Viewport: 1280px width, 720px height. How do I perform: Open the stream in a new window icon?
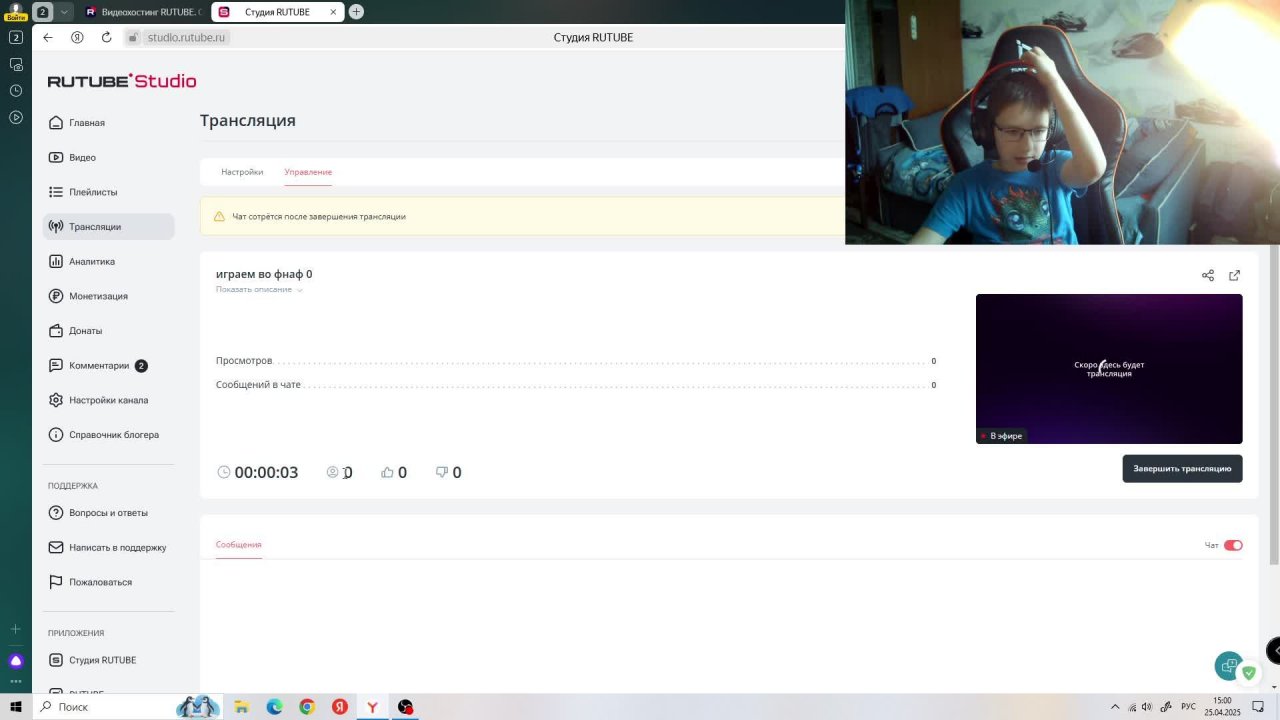click(x=1234, y=275)
